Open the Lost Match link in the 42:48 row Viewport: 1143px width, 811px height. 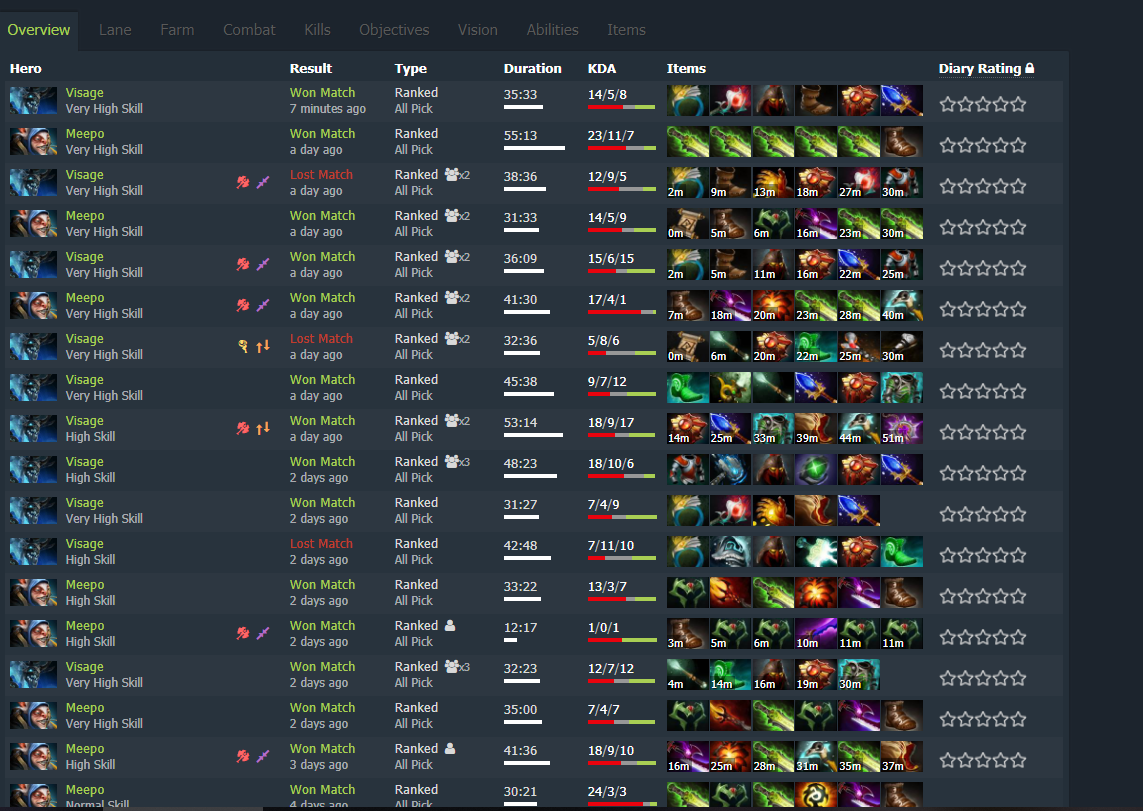[x=321, y=544]
